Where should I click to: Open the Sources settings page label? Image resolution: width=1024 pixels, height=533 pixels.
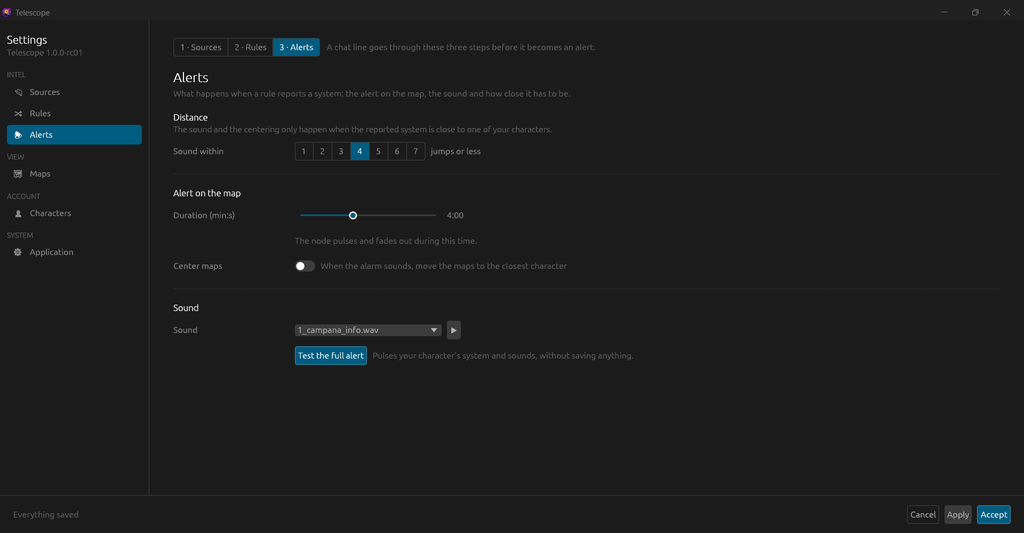click(x=44, y=92)
